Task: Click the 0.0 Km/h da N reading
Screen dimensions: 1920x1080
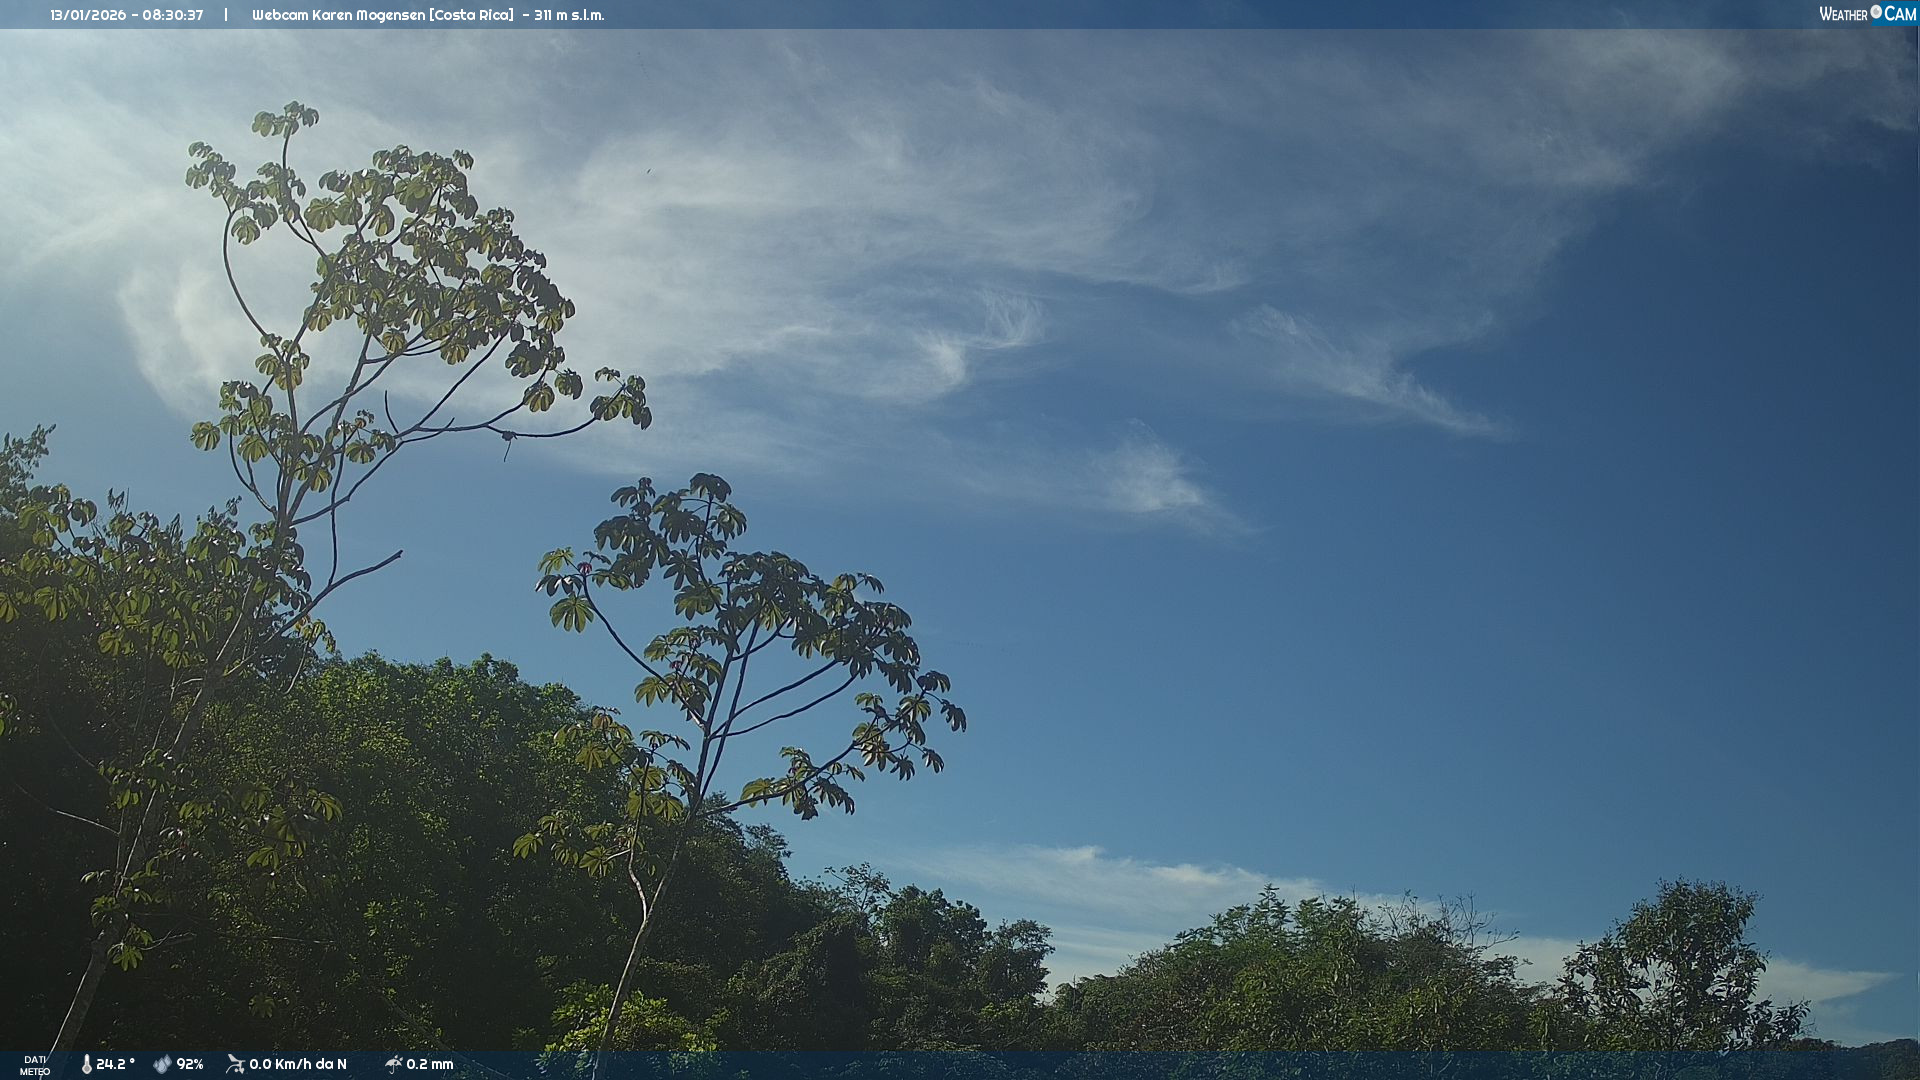Action: tap(298, 1065)
